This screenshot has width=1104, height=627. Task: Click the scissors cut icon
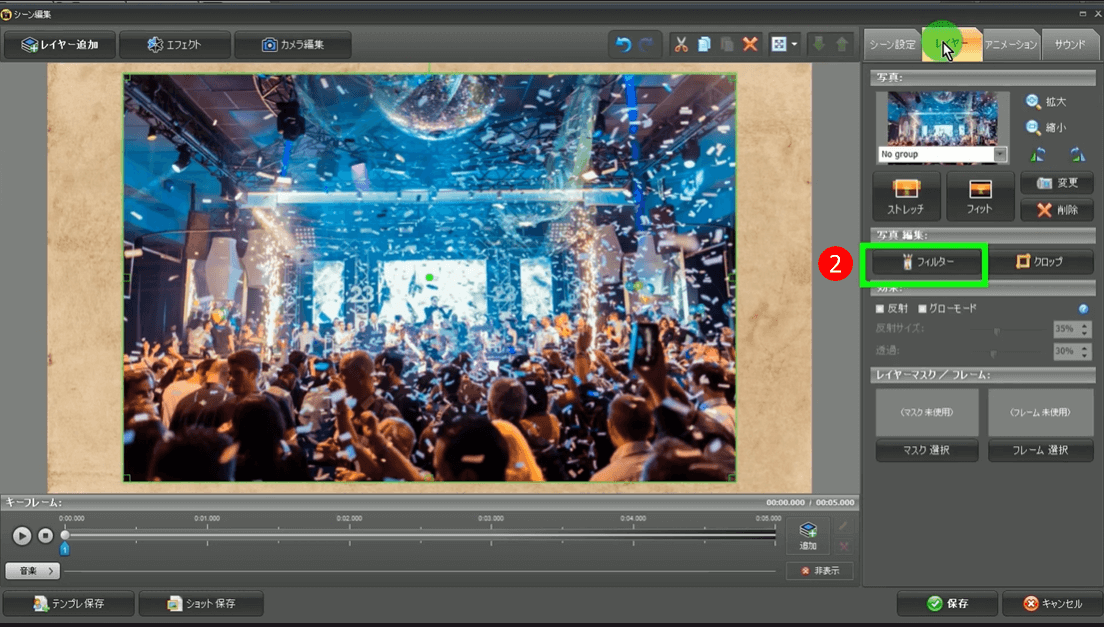coord(681,45)
